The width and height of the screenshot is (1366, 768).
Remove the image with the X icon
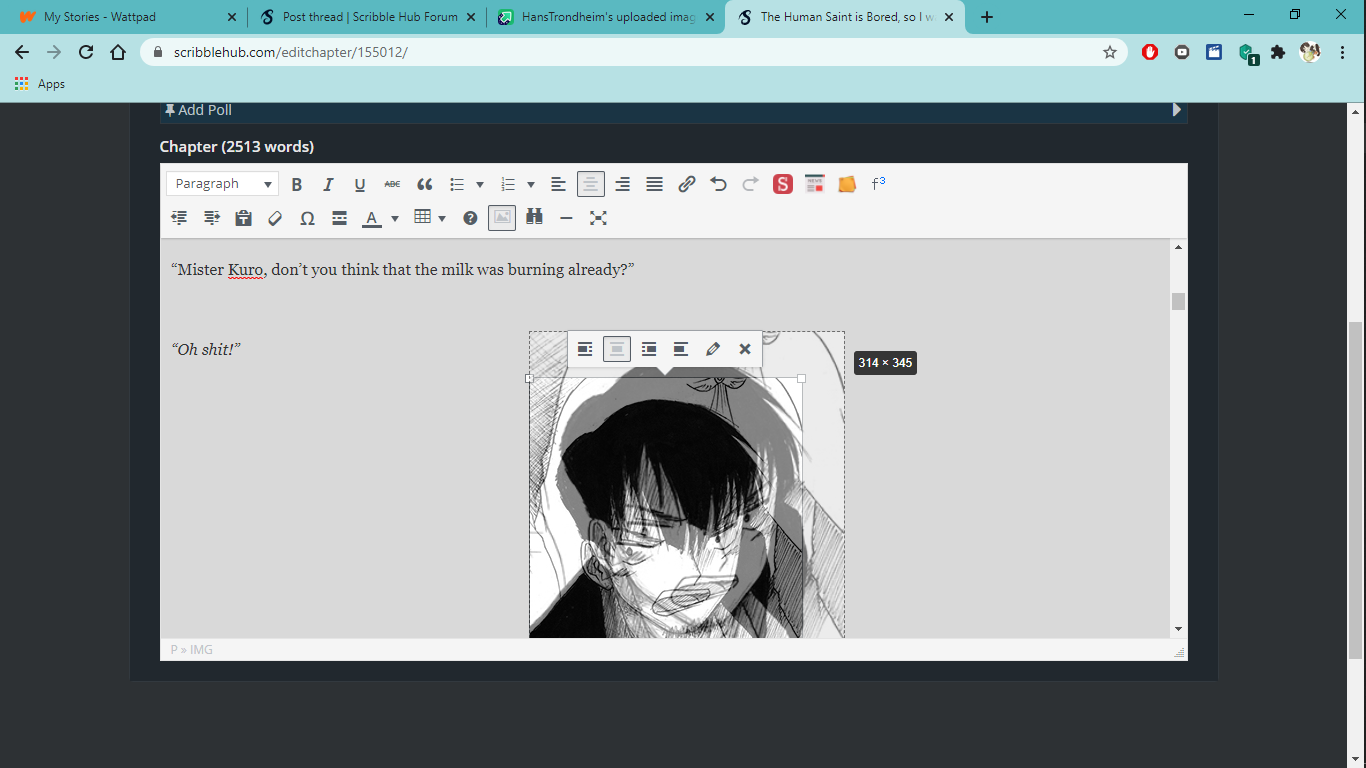click(x=745, y=349)
